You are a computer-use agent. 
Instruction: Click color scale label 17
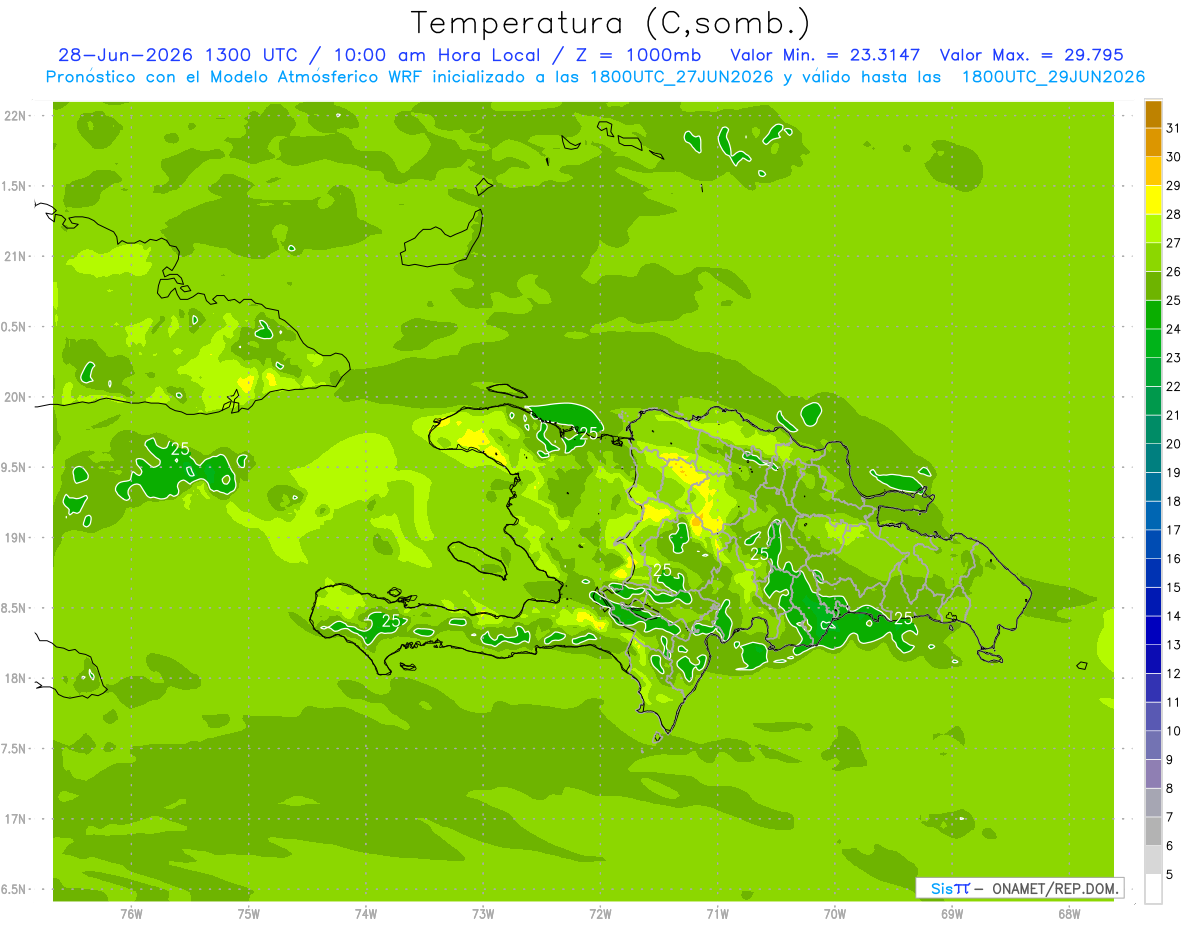pos(1174,530)
